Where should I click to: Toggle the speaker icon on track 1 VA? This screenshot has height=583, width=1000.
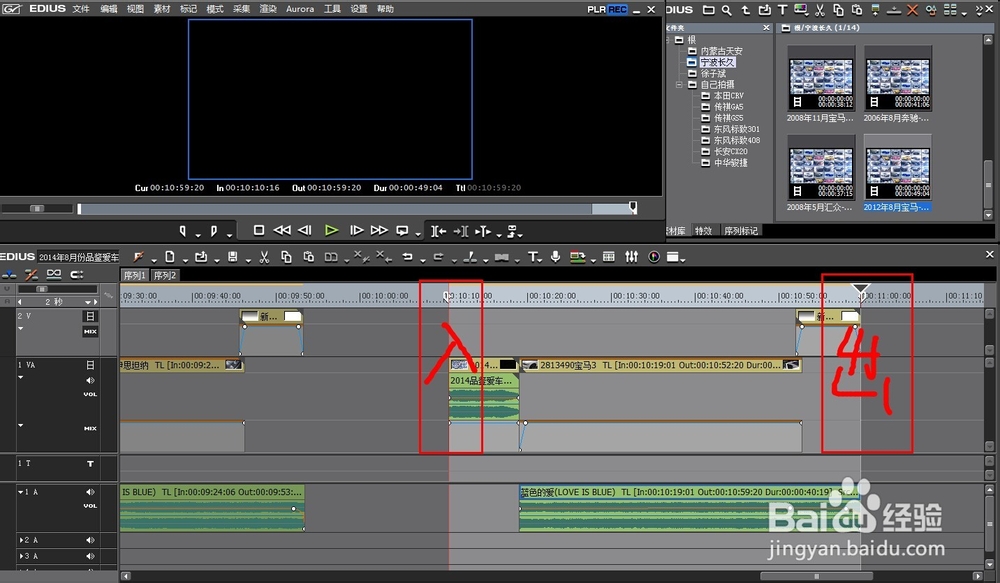[90, 380]
